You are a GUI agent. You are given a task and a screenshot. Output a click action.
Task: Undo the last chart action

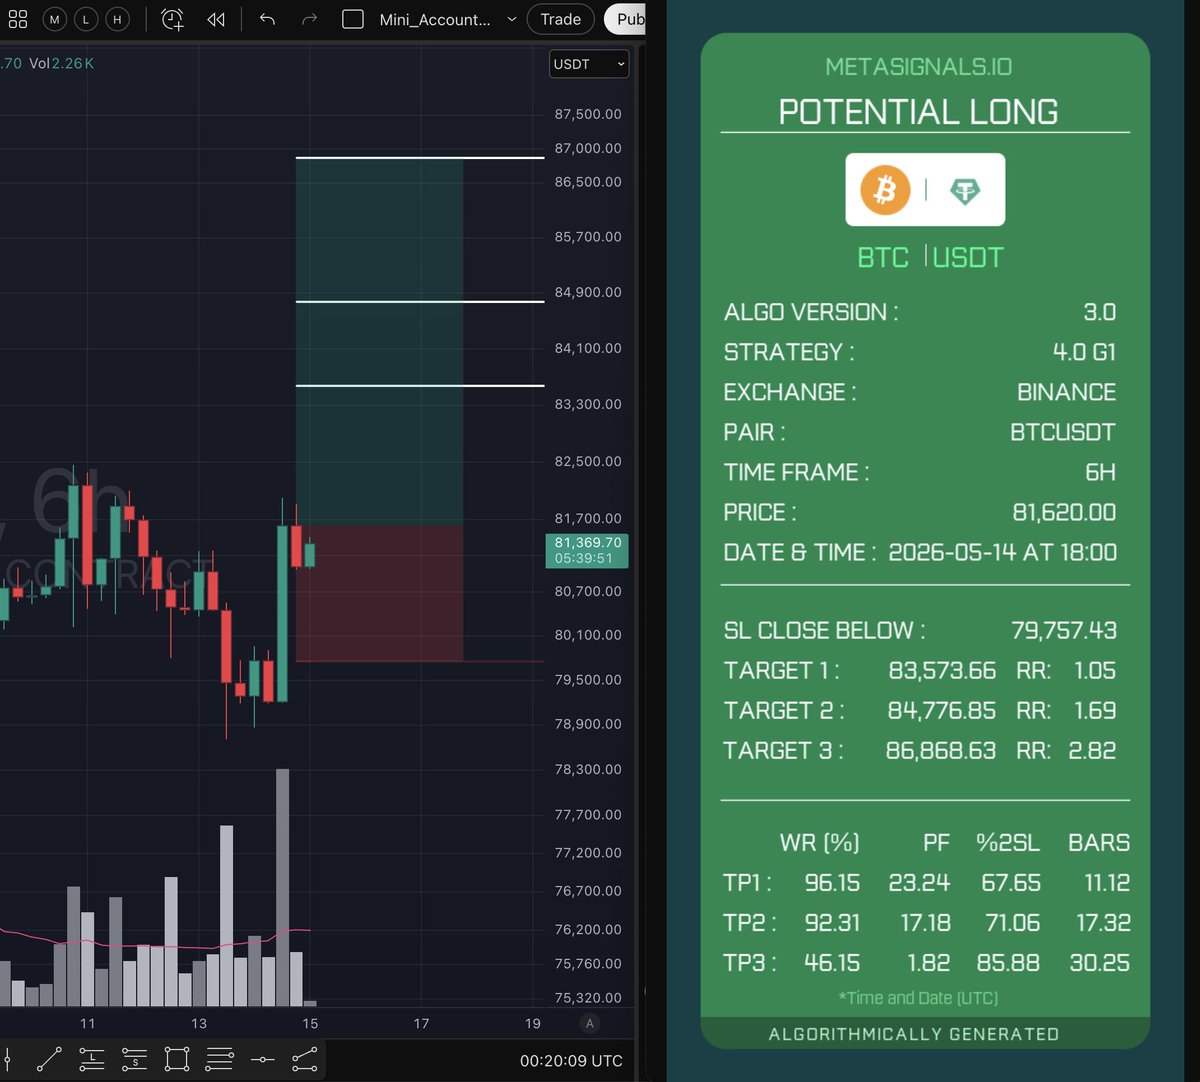(267, 19)
